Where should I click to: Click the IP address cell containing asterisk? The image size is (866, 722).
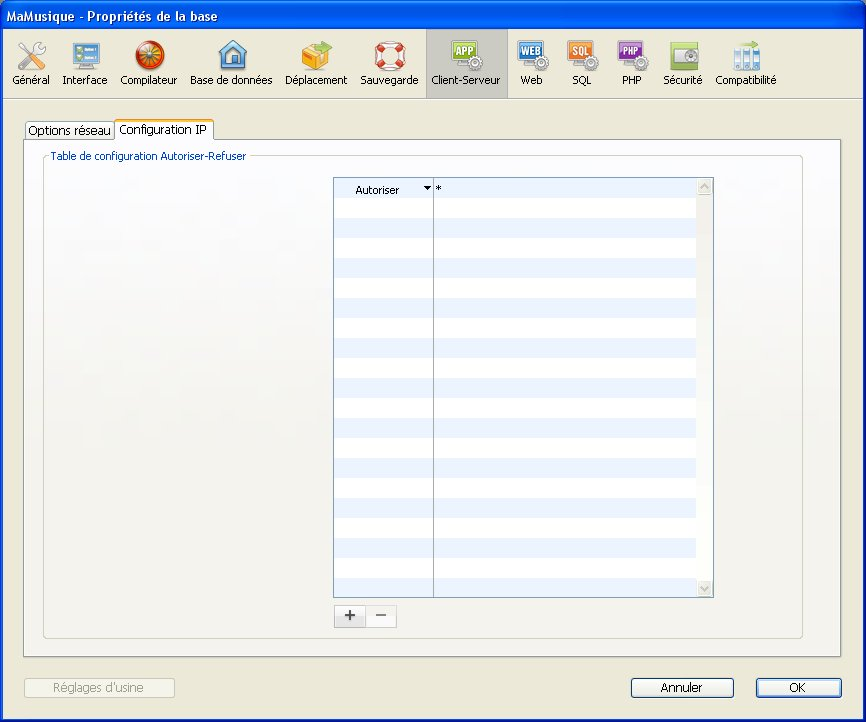[564, 189]
